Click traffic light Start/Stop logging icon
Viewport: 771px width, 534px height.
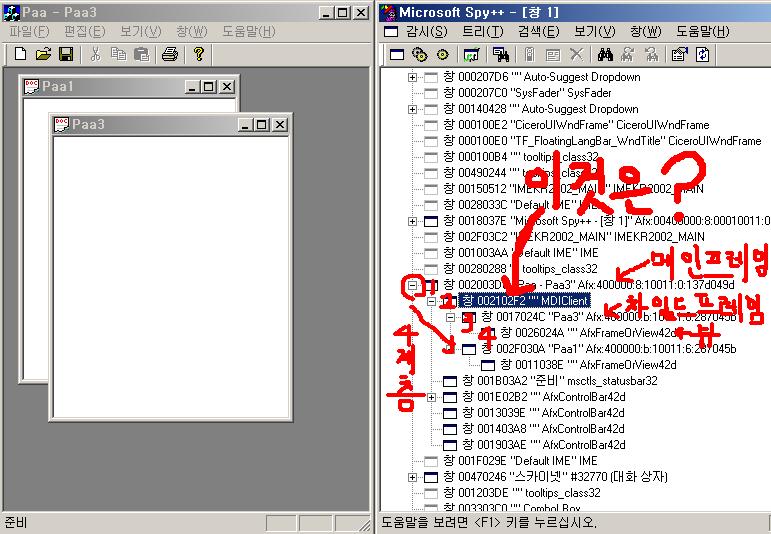click(529, 55)
